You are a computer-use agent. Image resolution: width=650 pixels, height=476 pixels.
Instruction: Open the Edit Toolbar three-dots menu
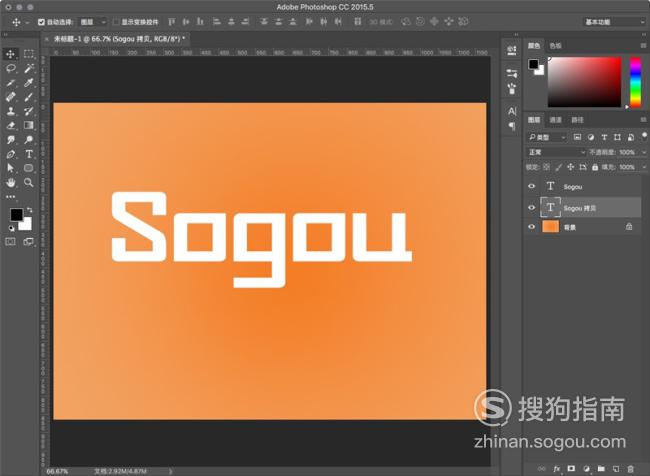[10, 197]
